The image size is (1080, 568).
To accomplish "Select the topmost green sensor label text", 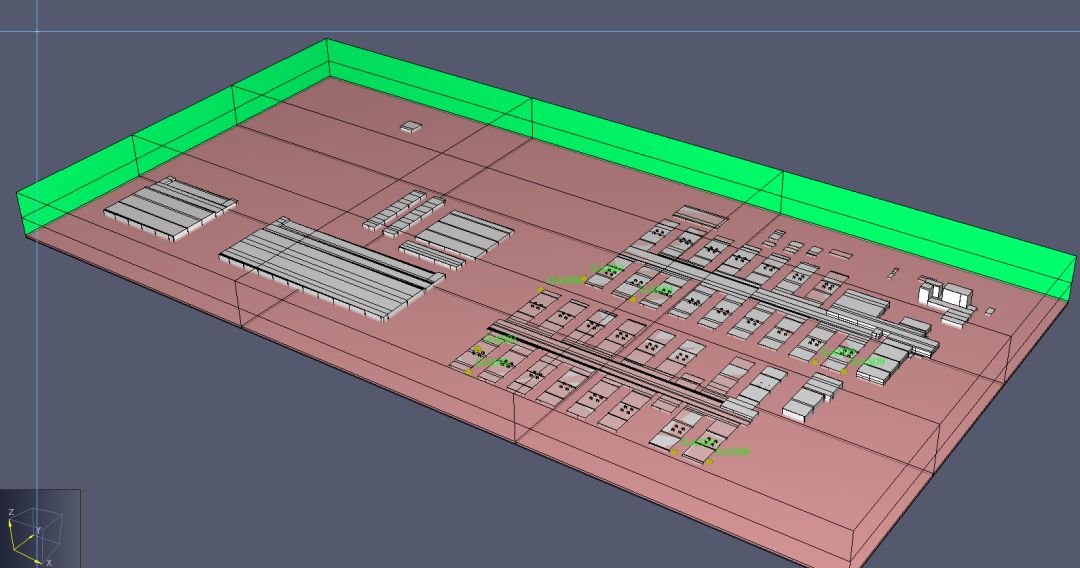I will click(x=607, y=269).
